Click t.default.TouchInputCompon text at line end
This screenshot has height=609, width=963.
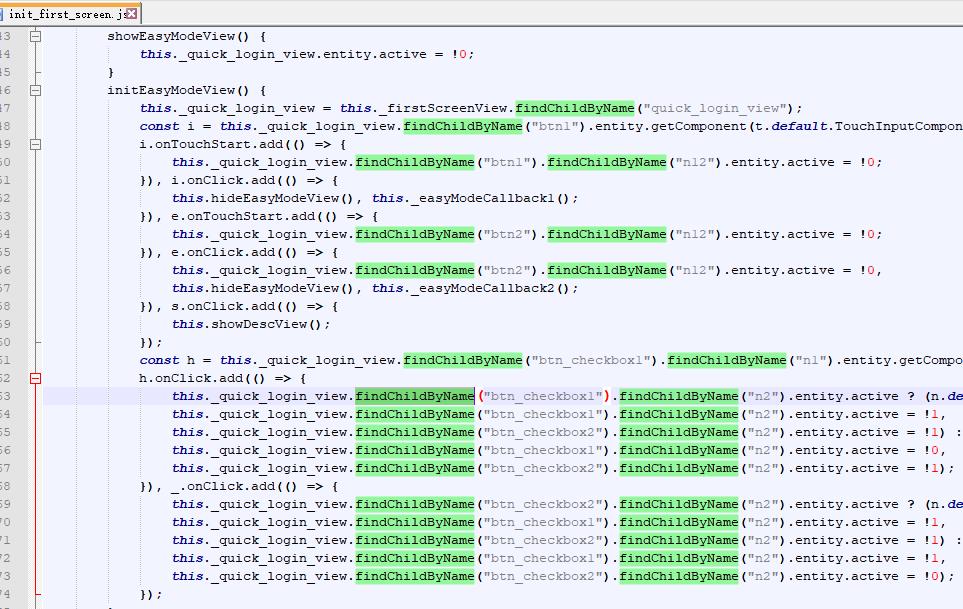[x=856, y=126]
